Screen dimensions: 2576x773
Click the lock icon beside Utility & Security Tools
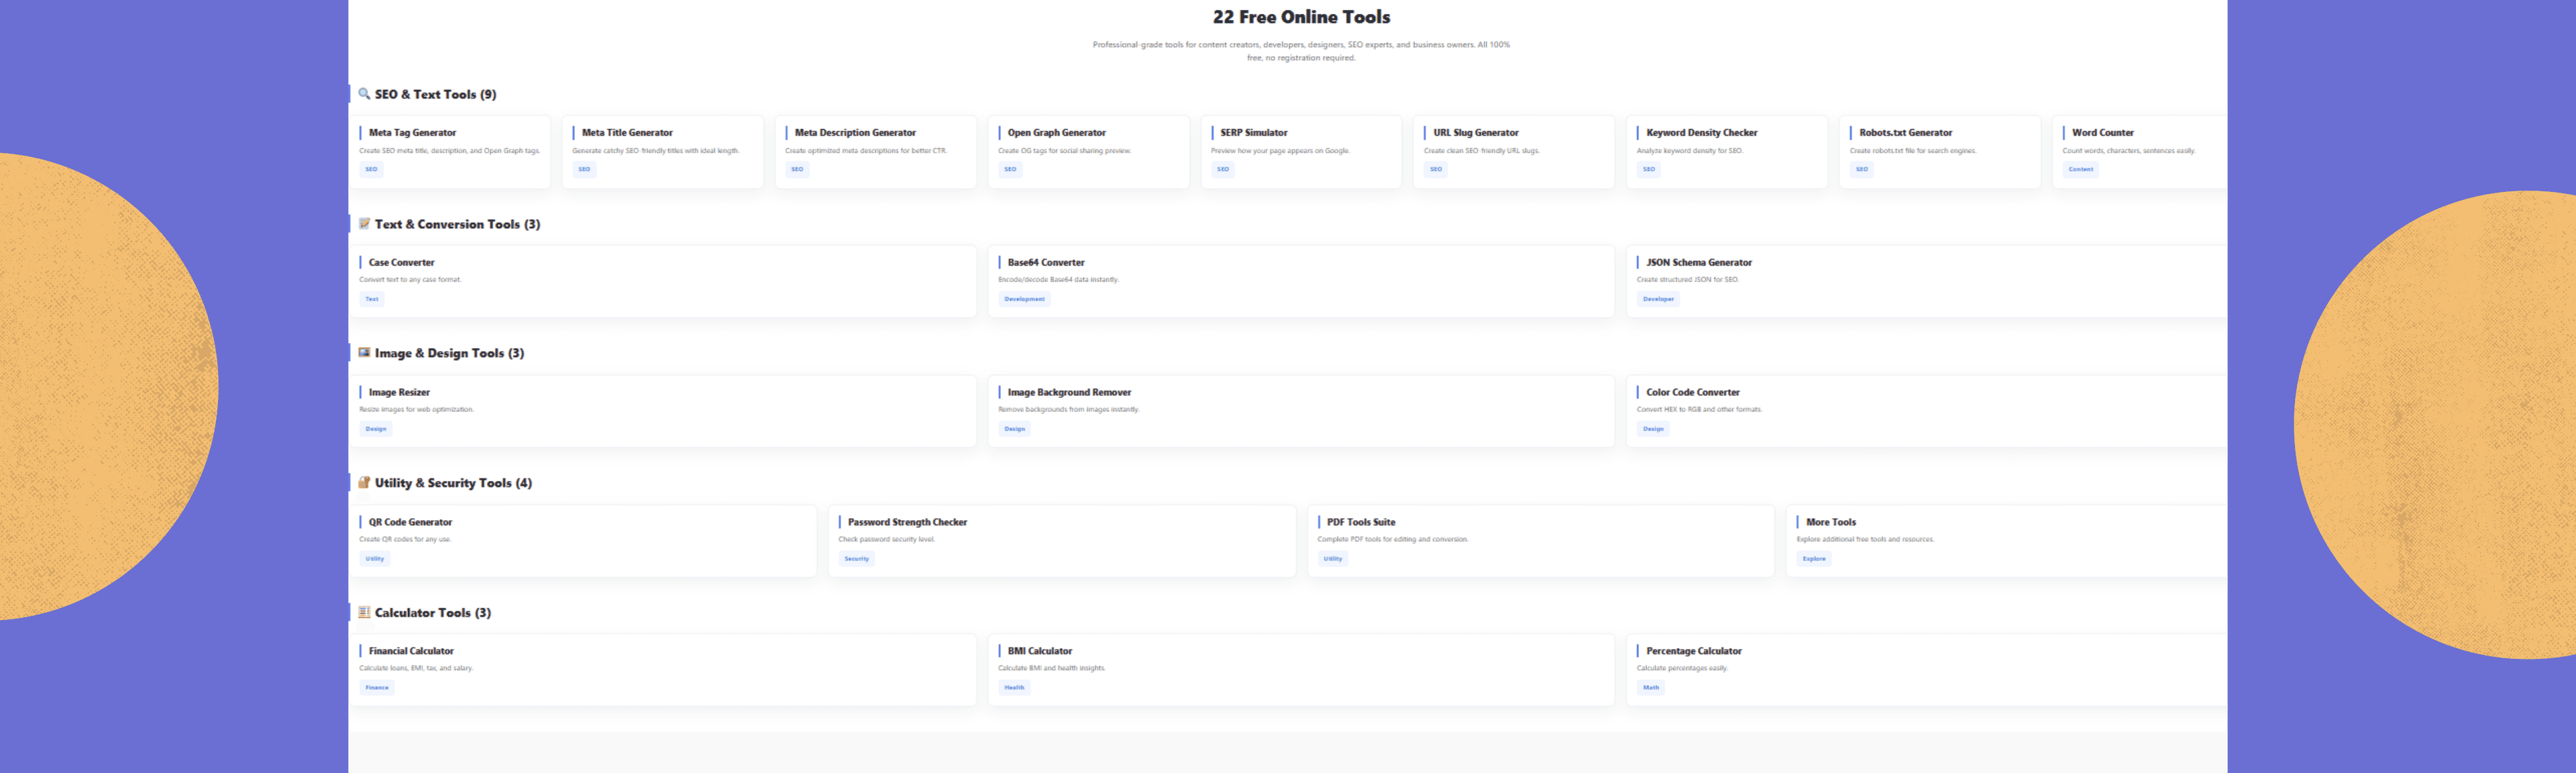tap(363, 482)
